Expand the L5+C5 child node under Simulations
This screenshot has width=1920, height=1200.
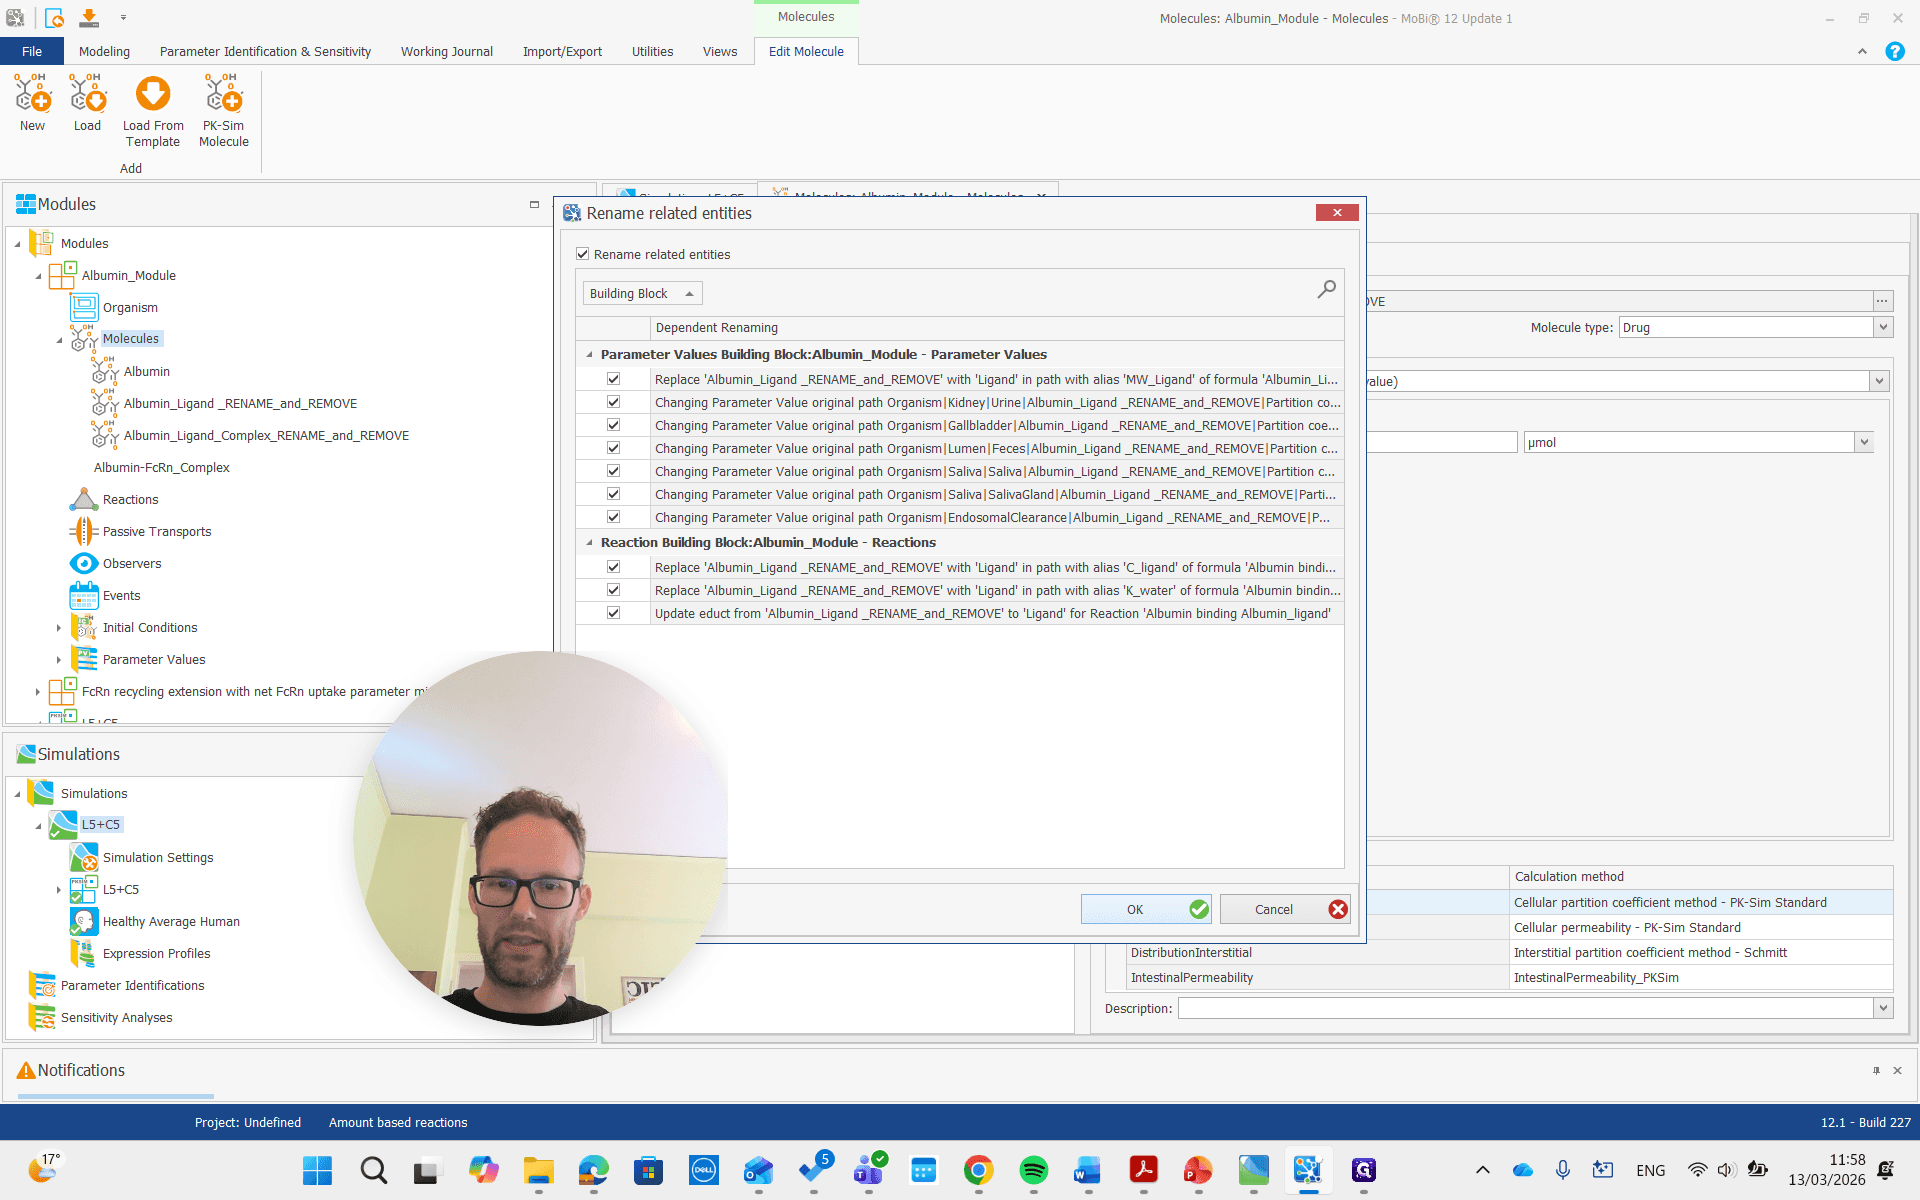coord(59,890)
